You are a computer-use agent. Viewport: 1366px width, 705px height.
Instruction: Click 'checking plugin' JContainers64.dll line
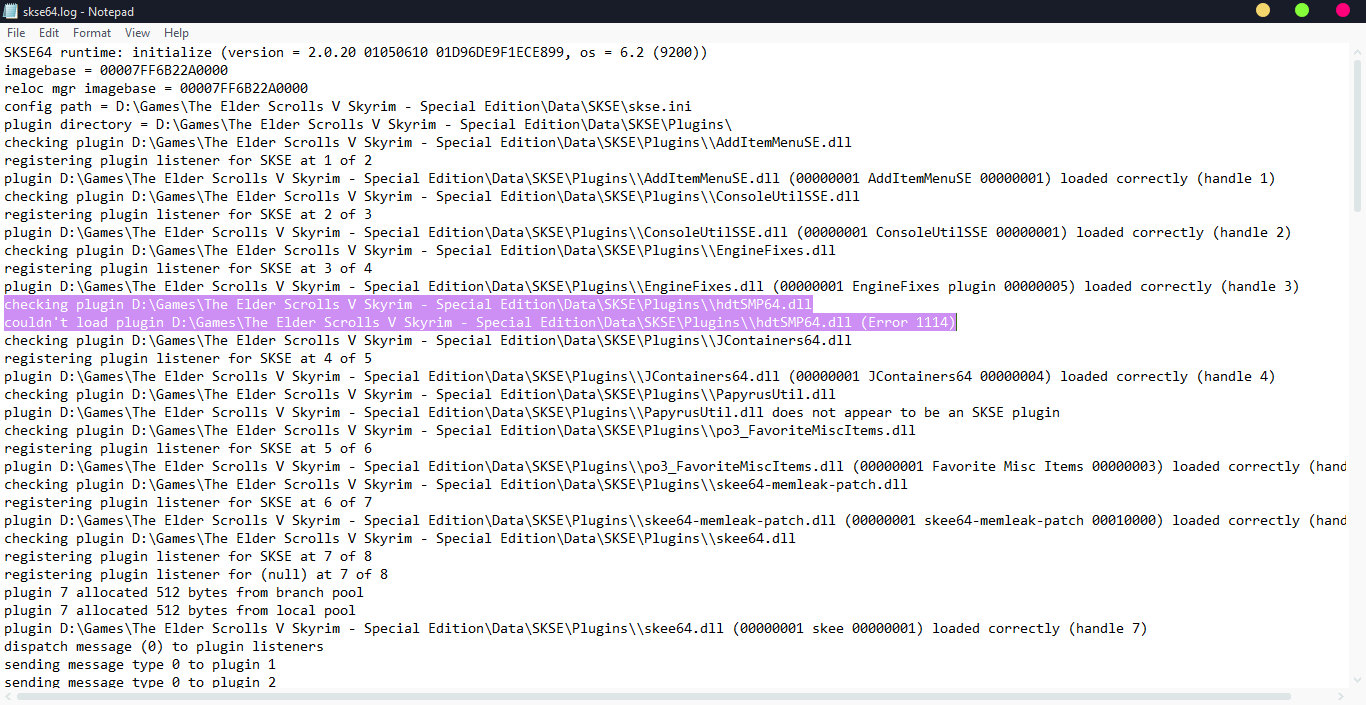point(428,340)
